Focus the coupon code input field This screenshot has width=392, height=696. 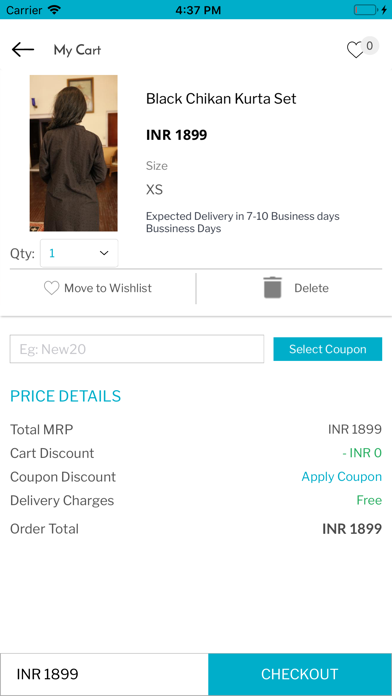pyautogui.click(x=137, y=349)
